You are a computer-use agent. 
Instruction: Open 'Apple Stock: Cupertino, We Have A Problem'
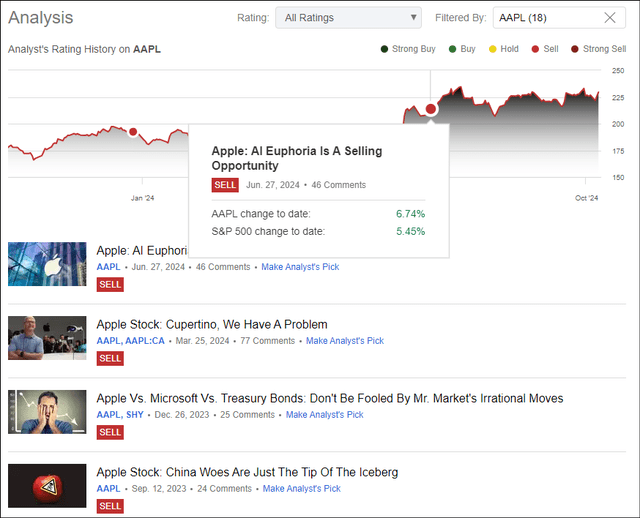(x=212, y=325)
